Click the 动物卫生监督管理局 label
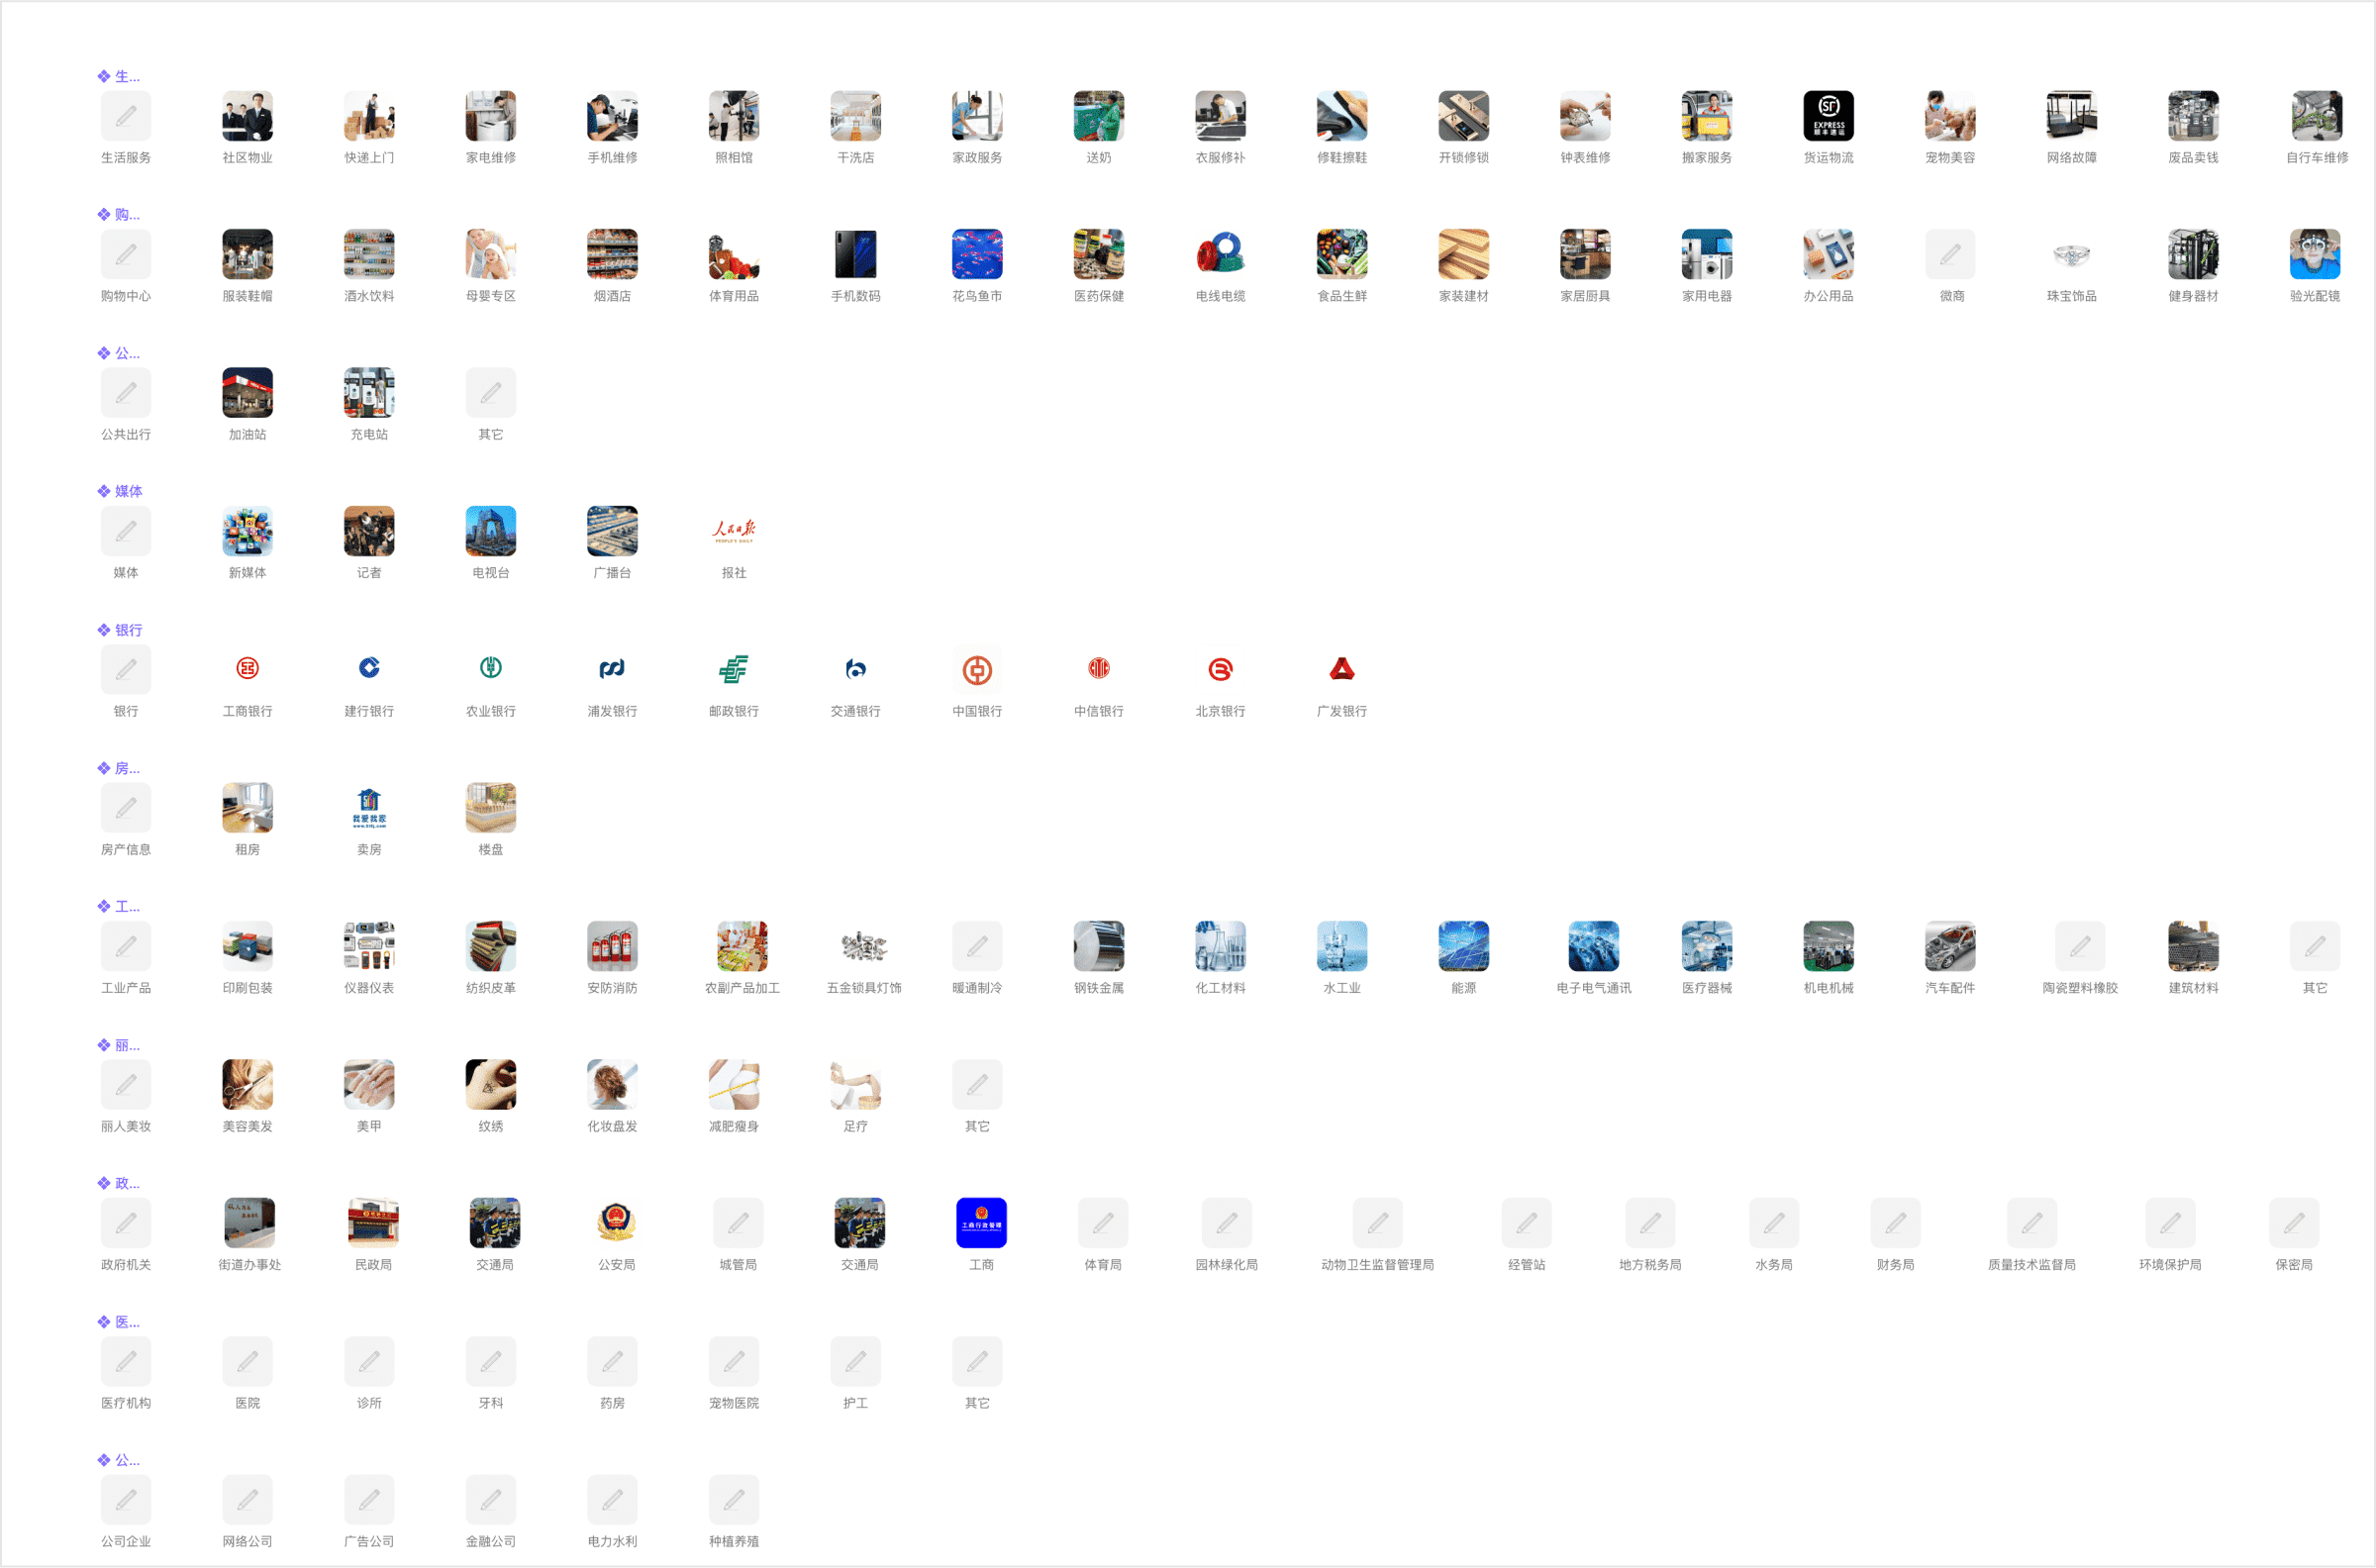Viewport: 2376px width, 1568px height. 1377,1265
